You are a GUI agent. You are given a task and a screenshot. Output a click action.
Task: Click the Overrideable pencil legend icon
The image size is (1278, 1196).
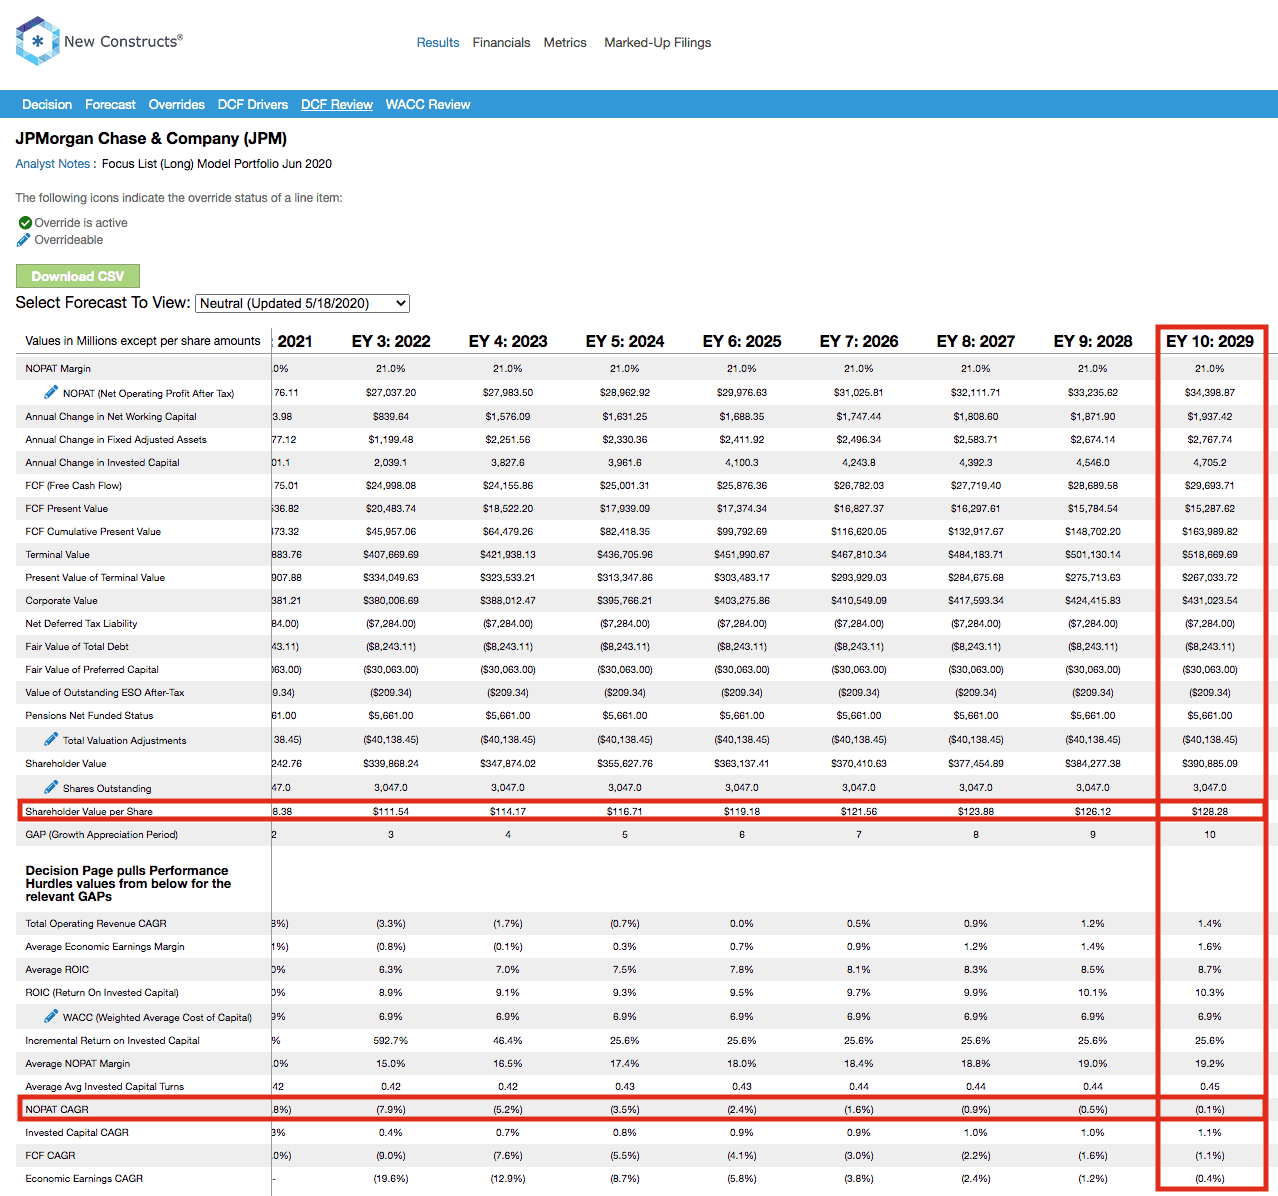pos(24,240)
